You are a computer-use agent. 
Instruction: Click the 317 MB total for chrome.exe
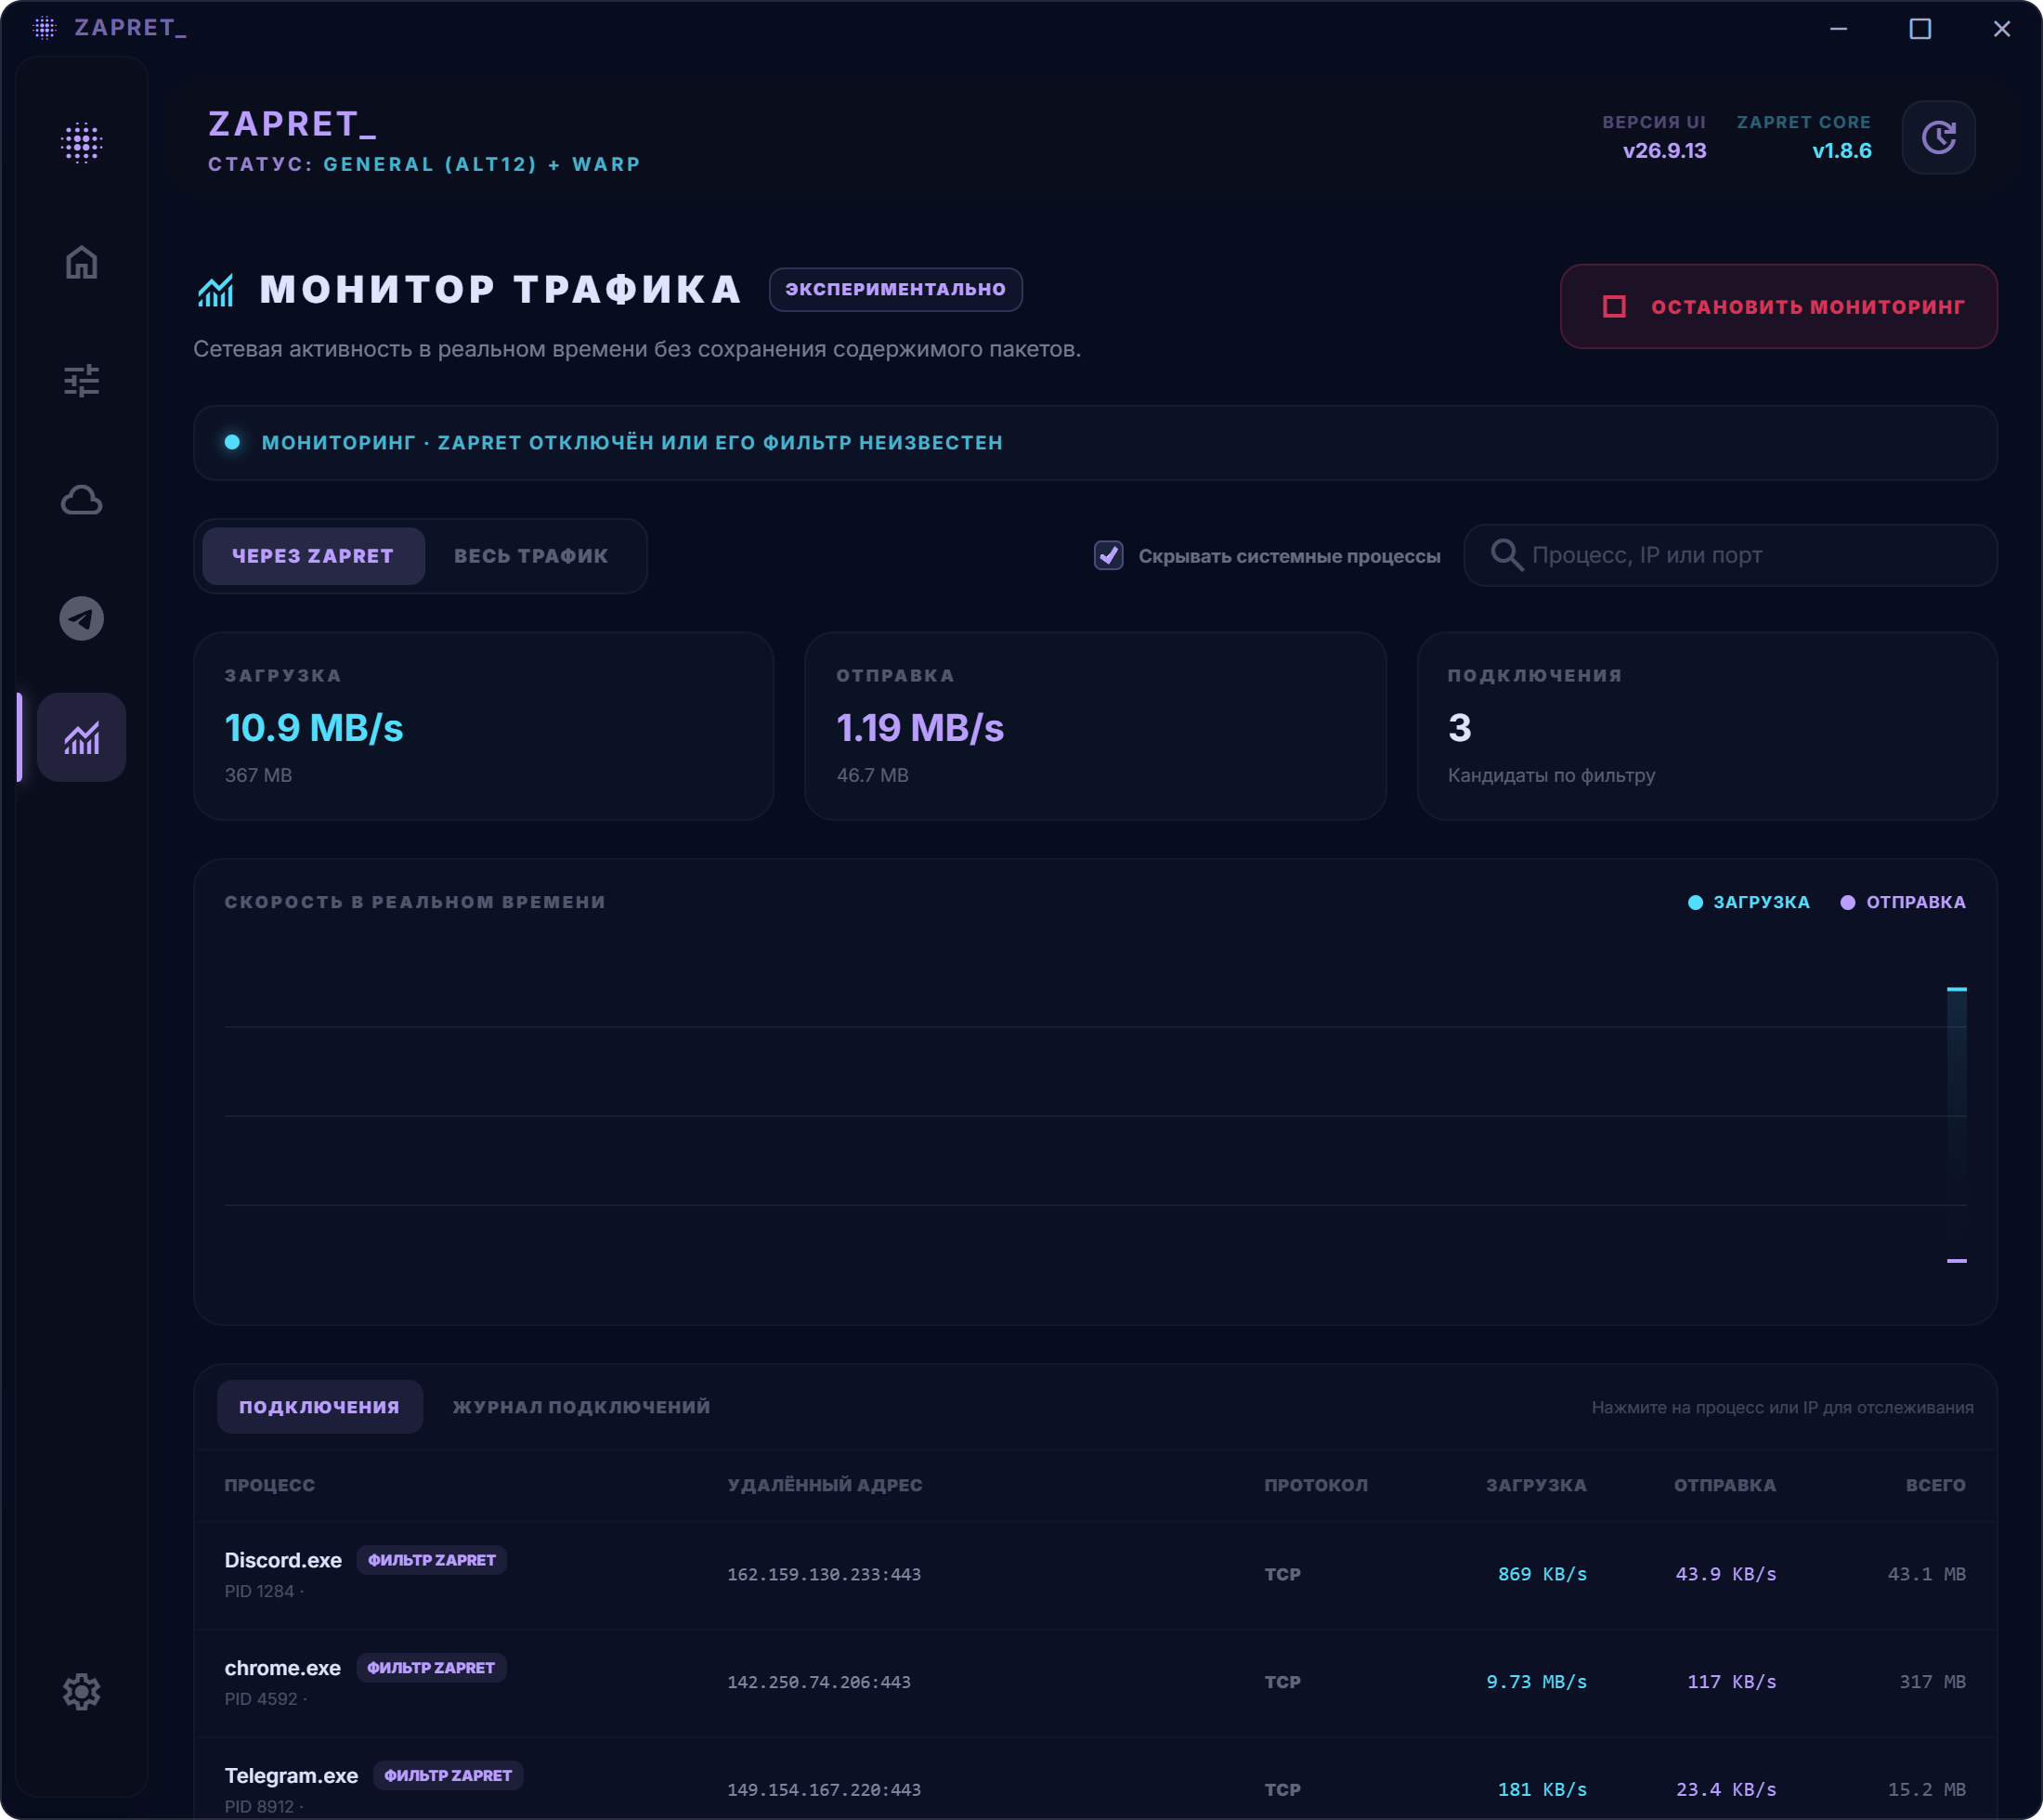click(x=1932, y=1682)
